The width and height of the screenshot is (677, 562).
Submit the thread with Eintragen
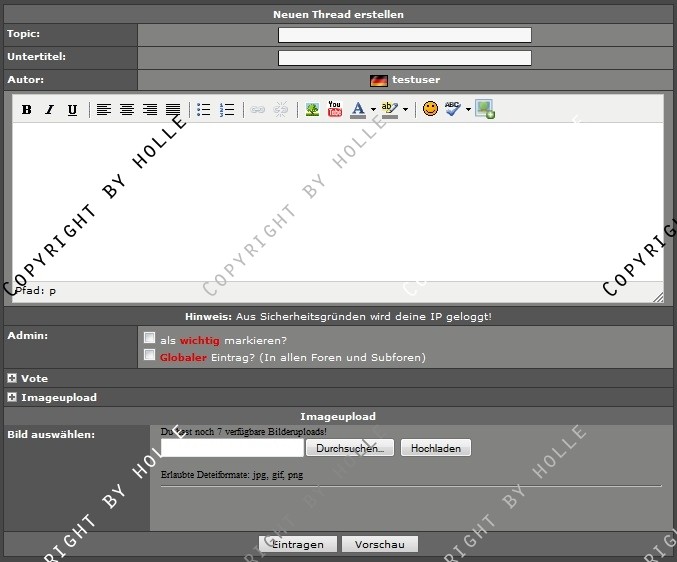(x=297, y=544)
